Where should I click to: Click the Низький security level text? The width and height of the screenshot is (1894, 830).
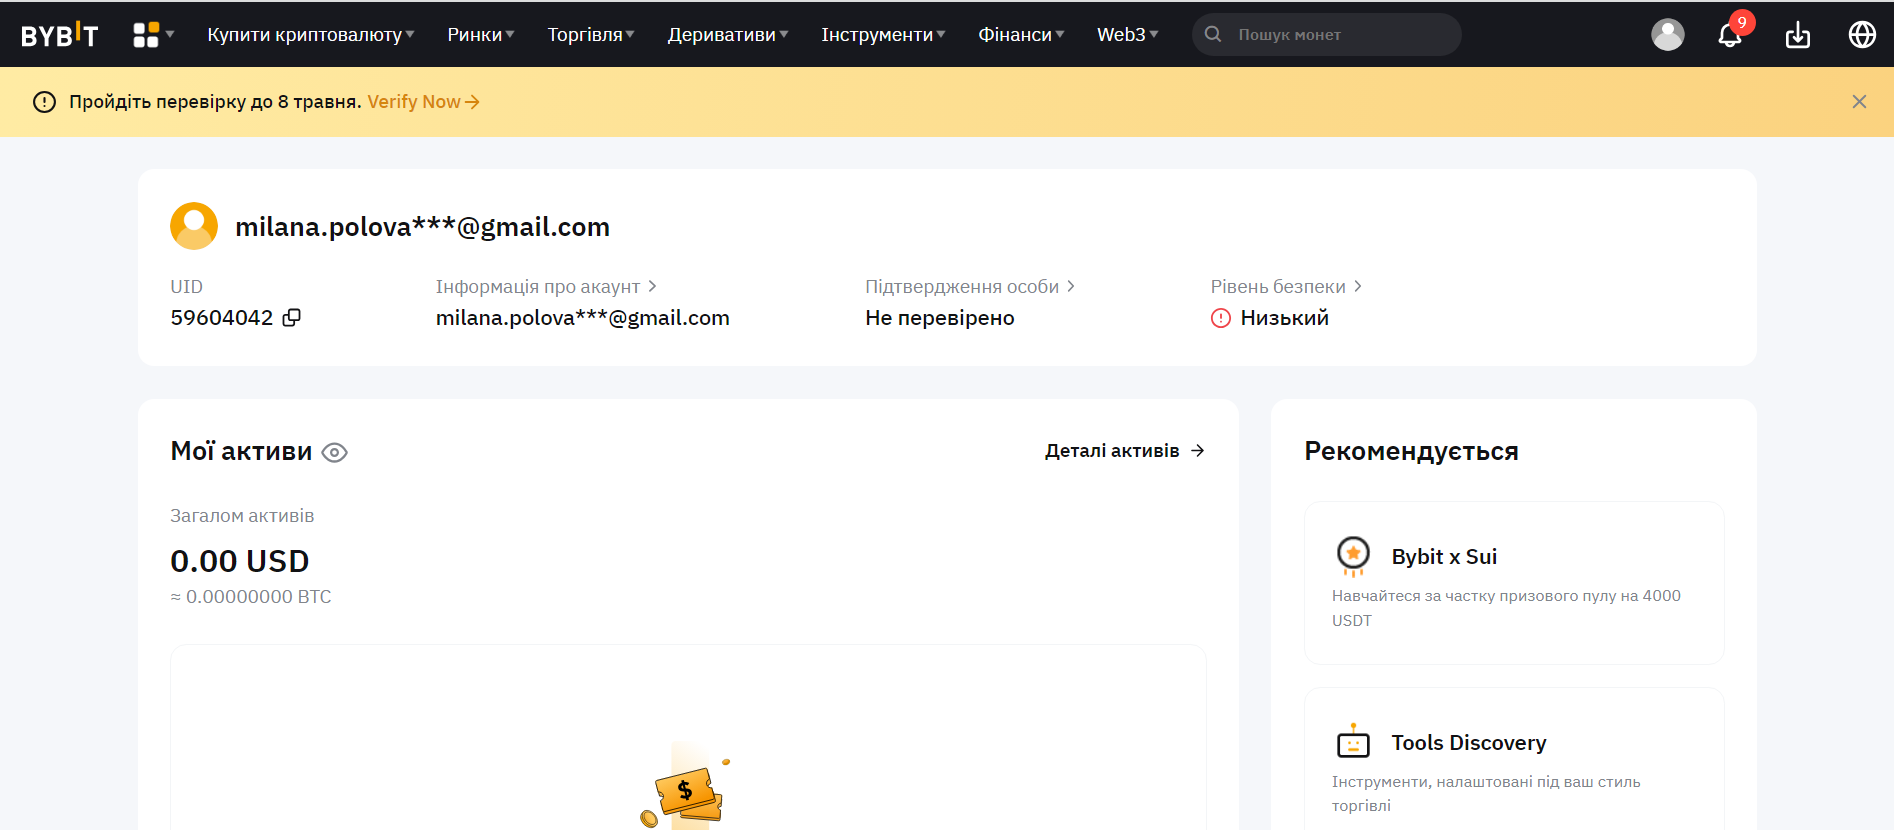click(x=1284, y=318)
